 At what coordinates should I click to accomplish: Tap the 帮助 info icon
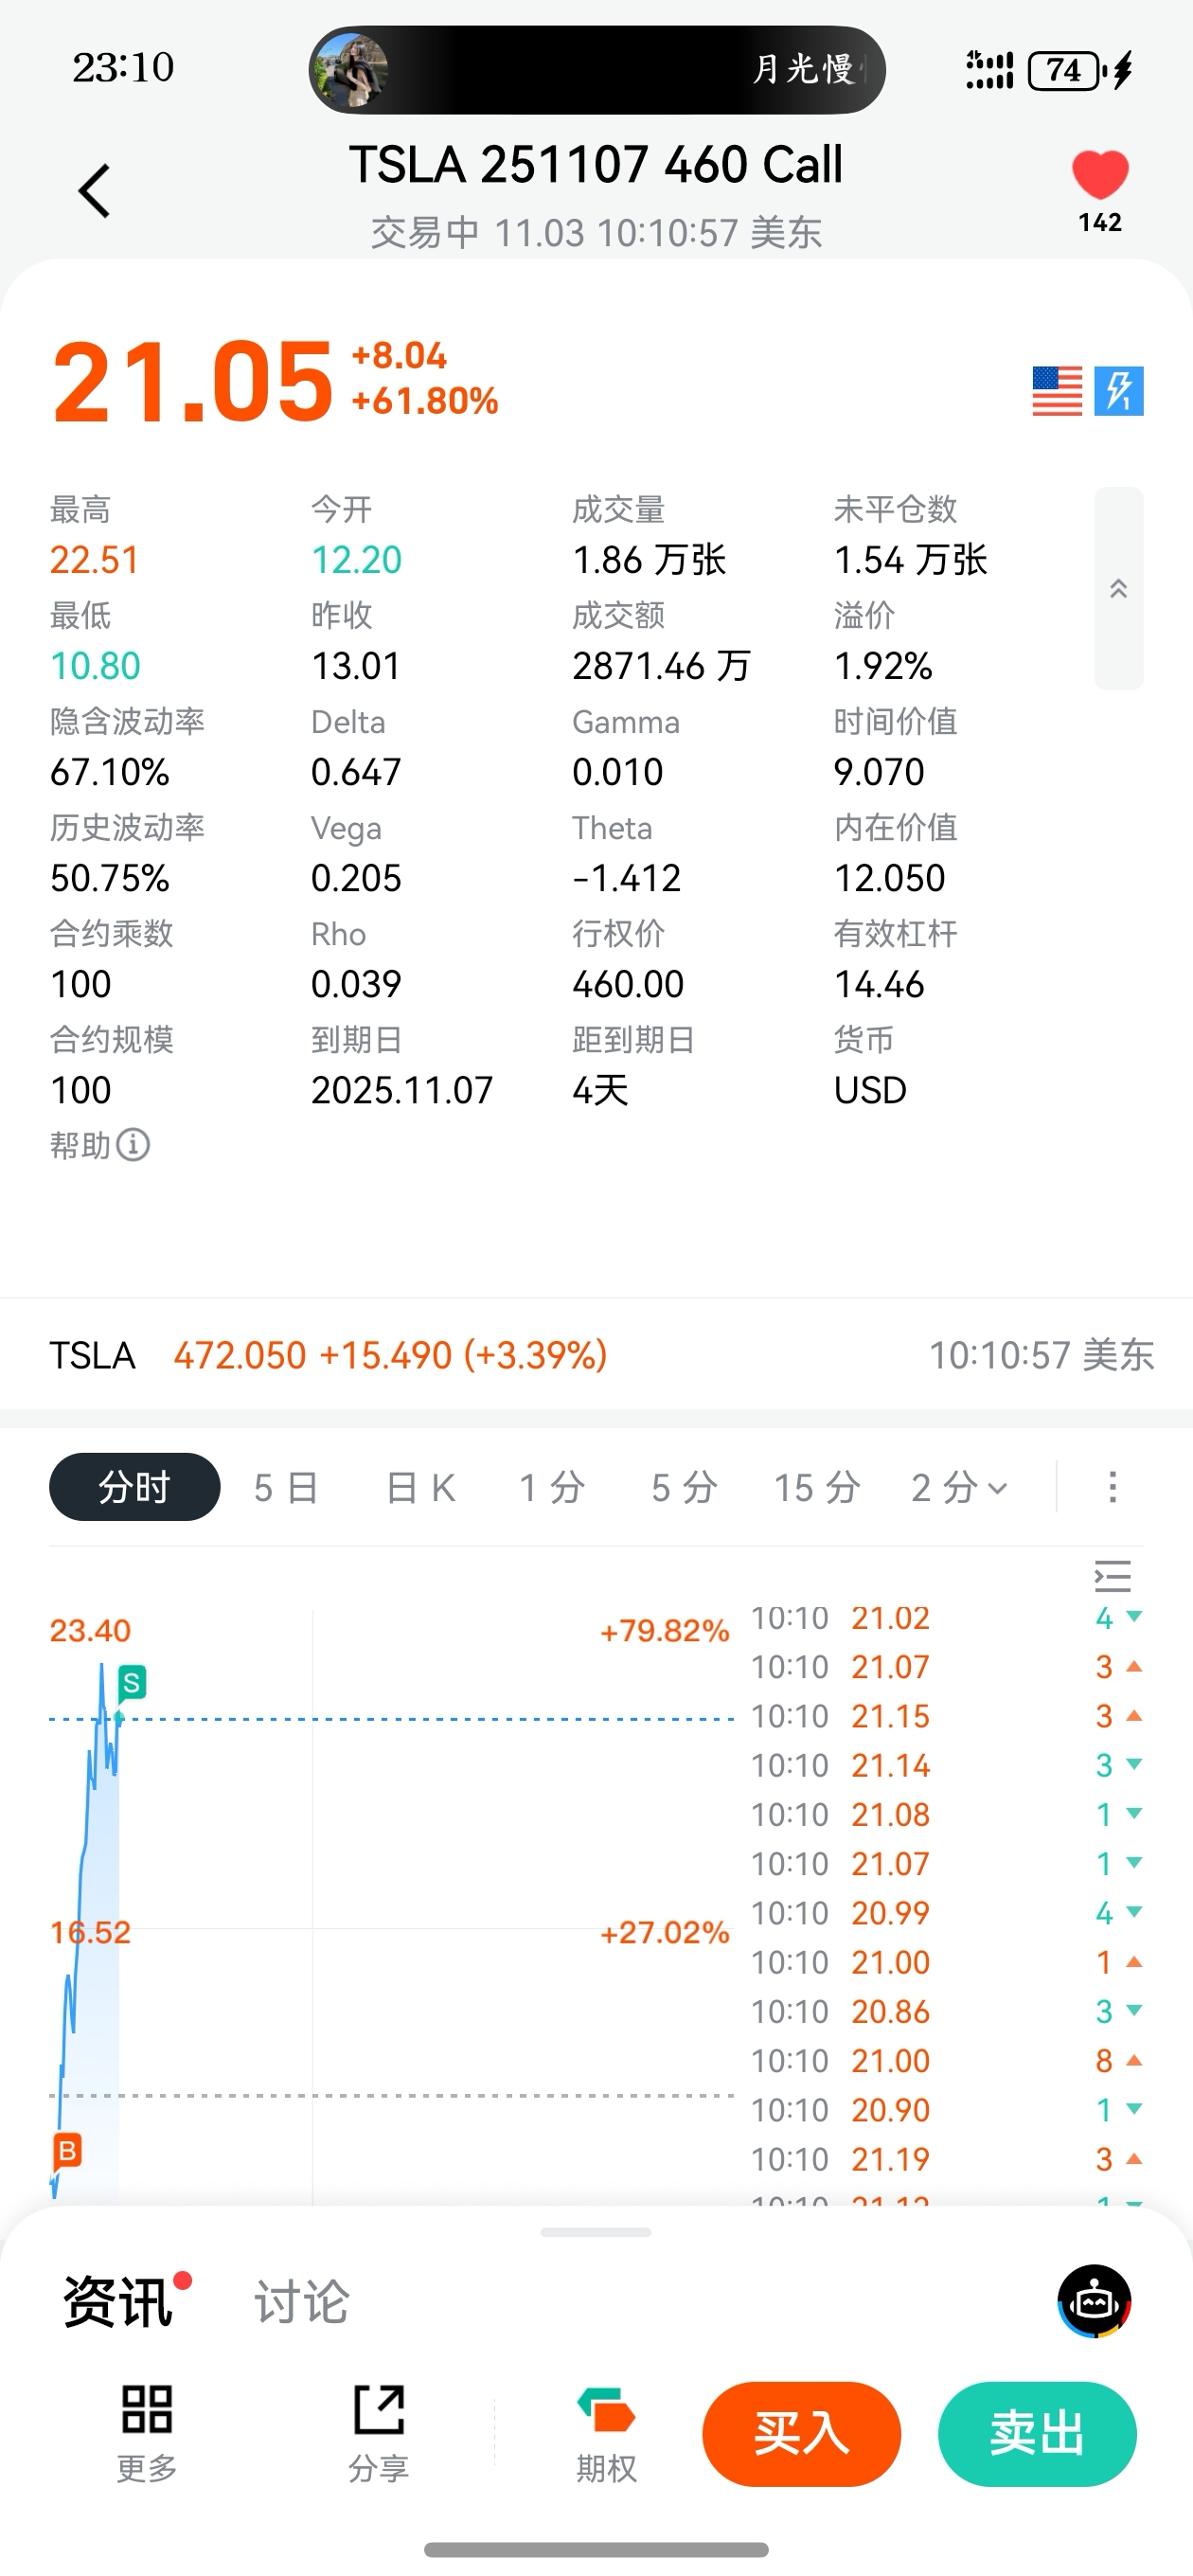133,1144
